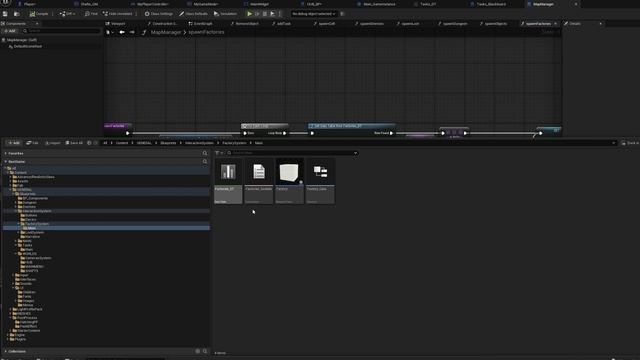Click MapManager in the graph breadcrumb
The height and width of the screenshot is (360, 640).
pos(166,32)
